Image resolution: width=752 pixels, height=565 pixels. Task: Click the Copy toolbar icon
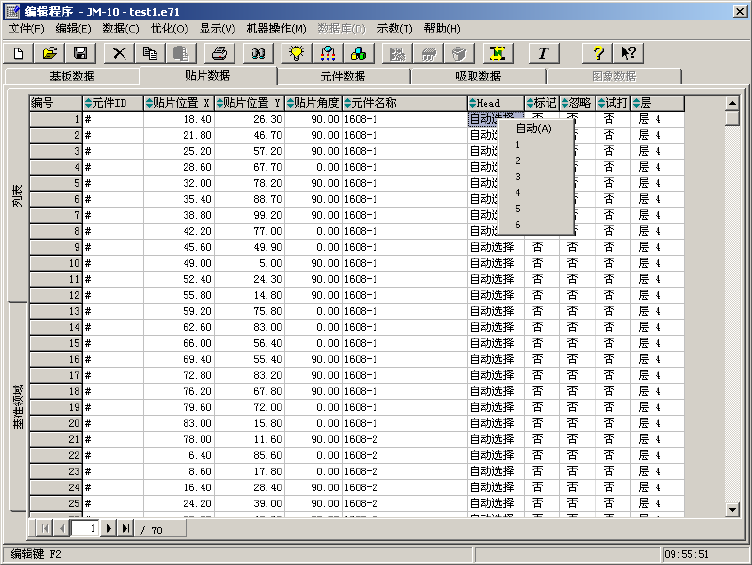click(150, 53)
